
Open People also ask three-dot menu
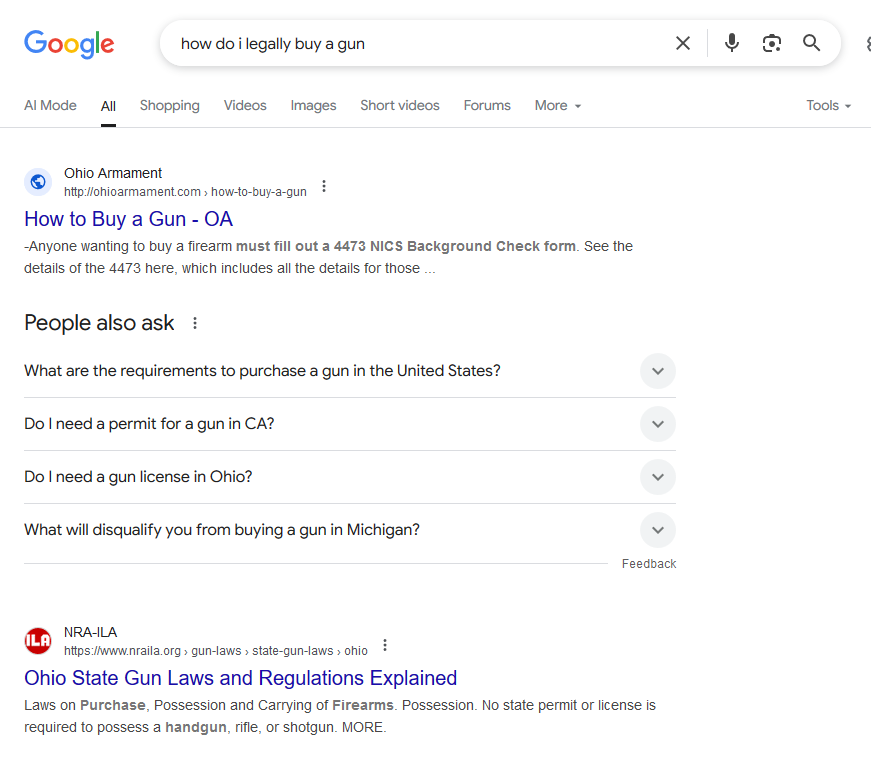click(x=195, y=323)
